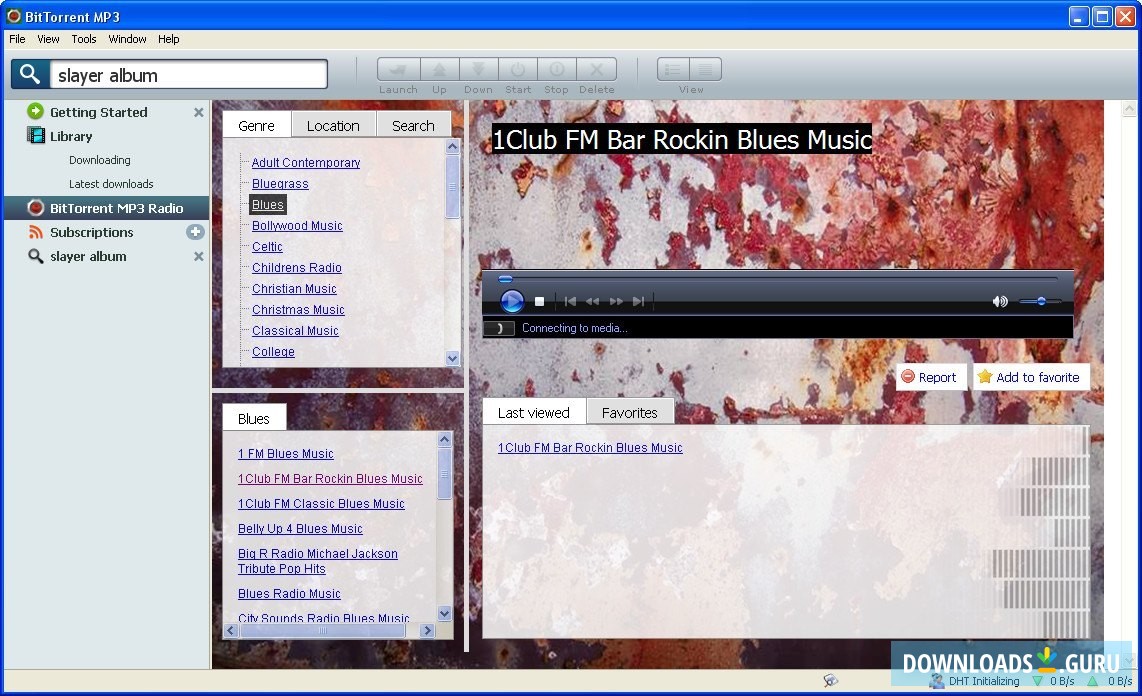This screenshot has width=1142, height=696.
Task: Select Library in the sidebar
Action: click(71, 136)
